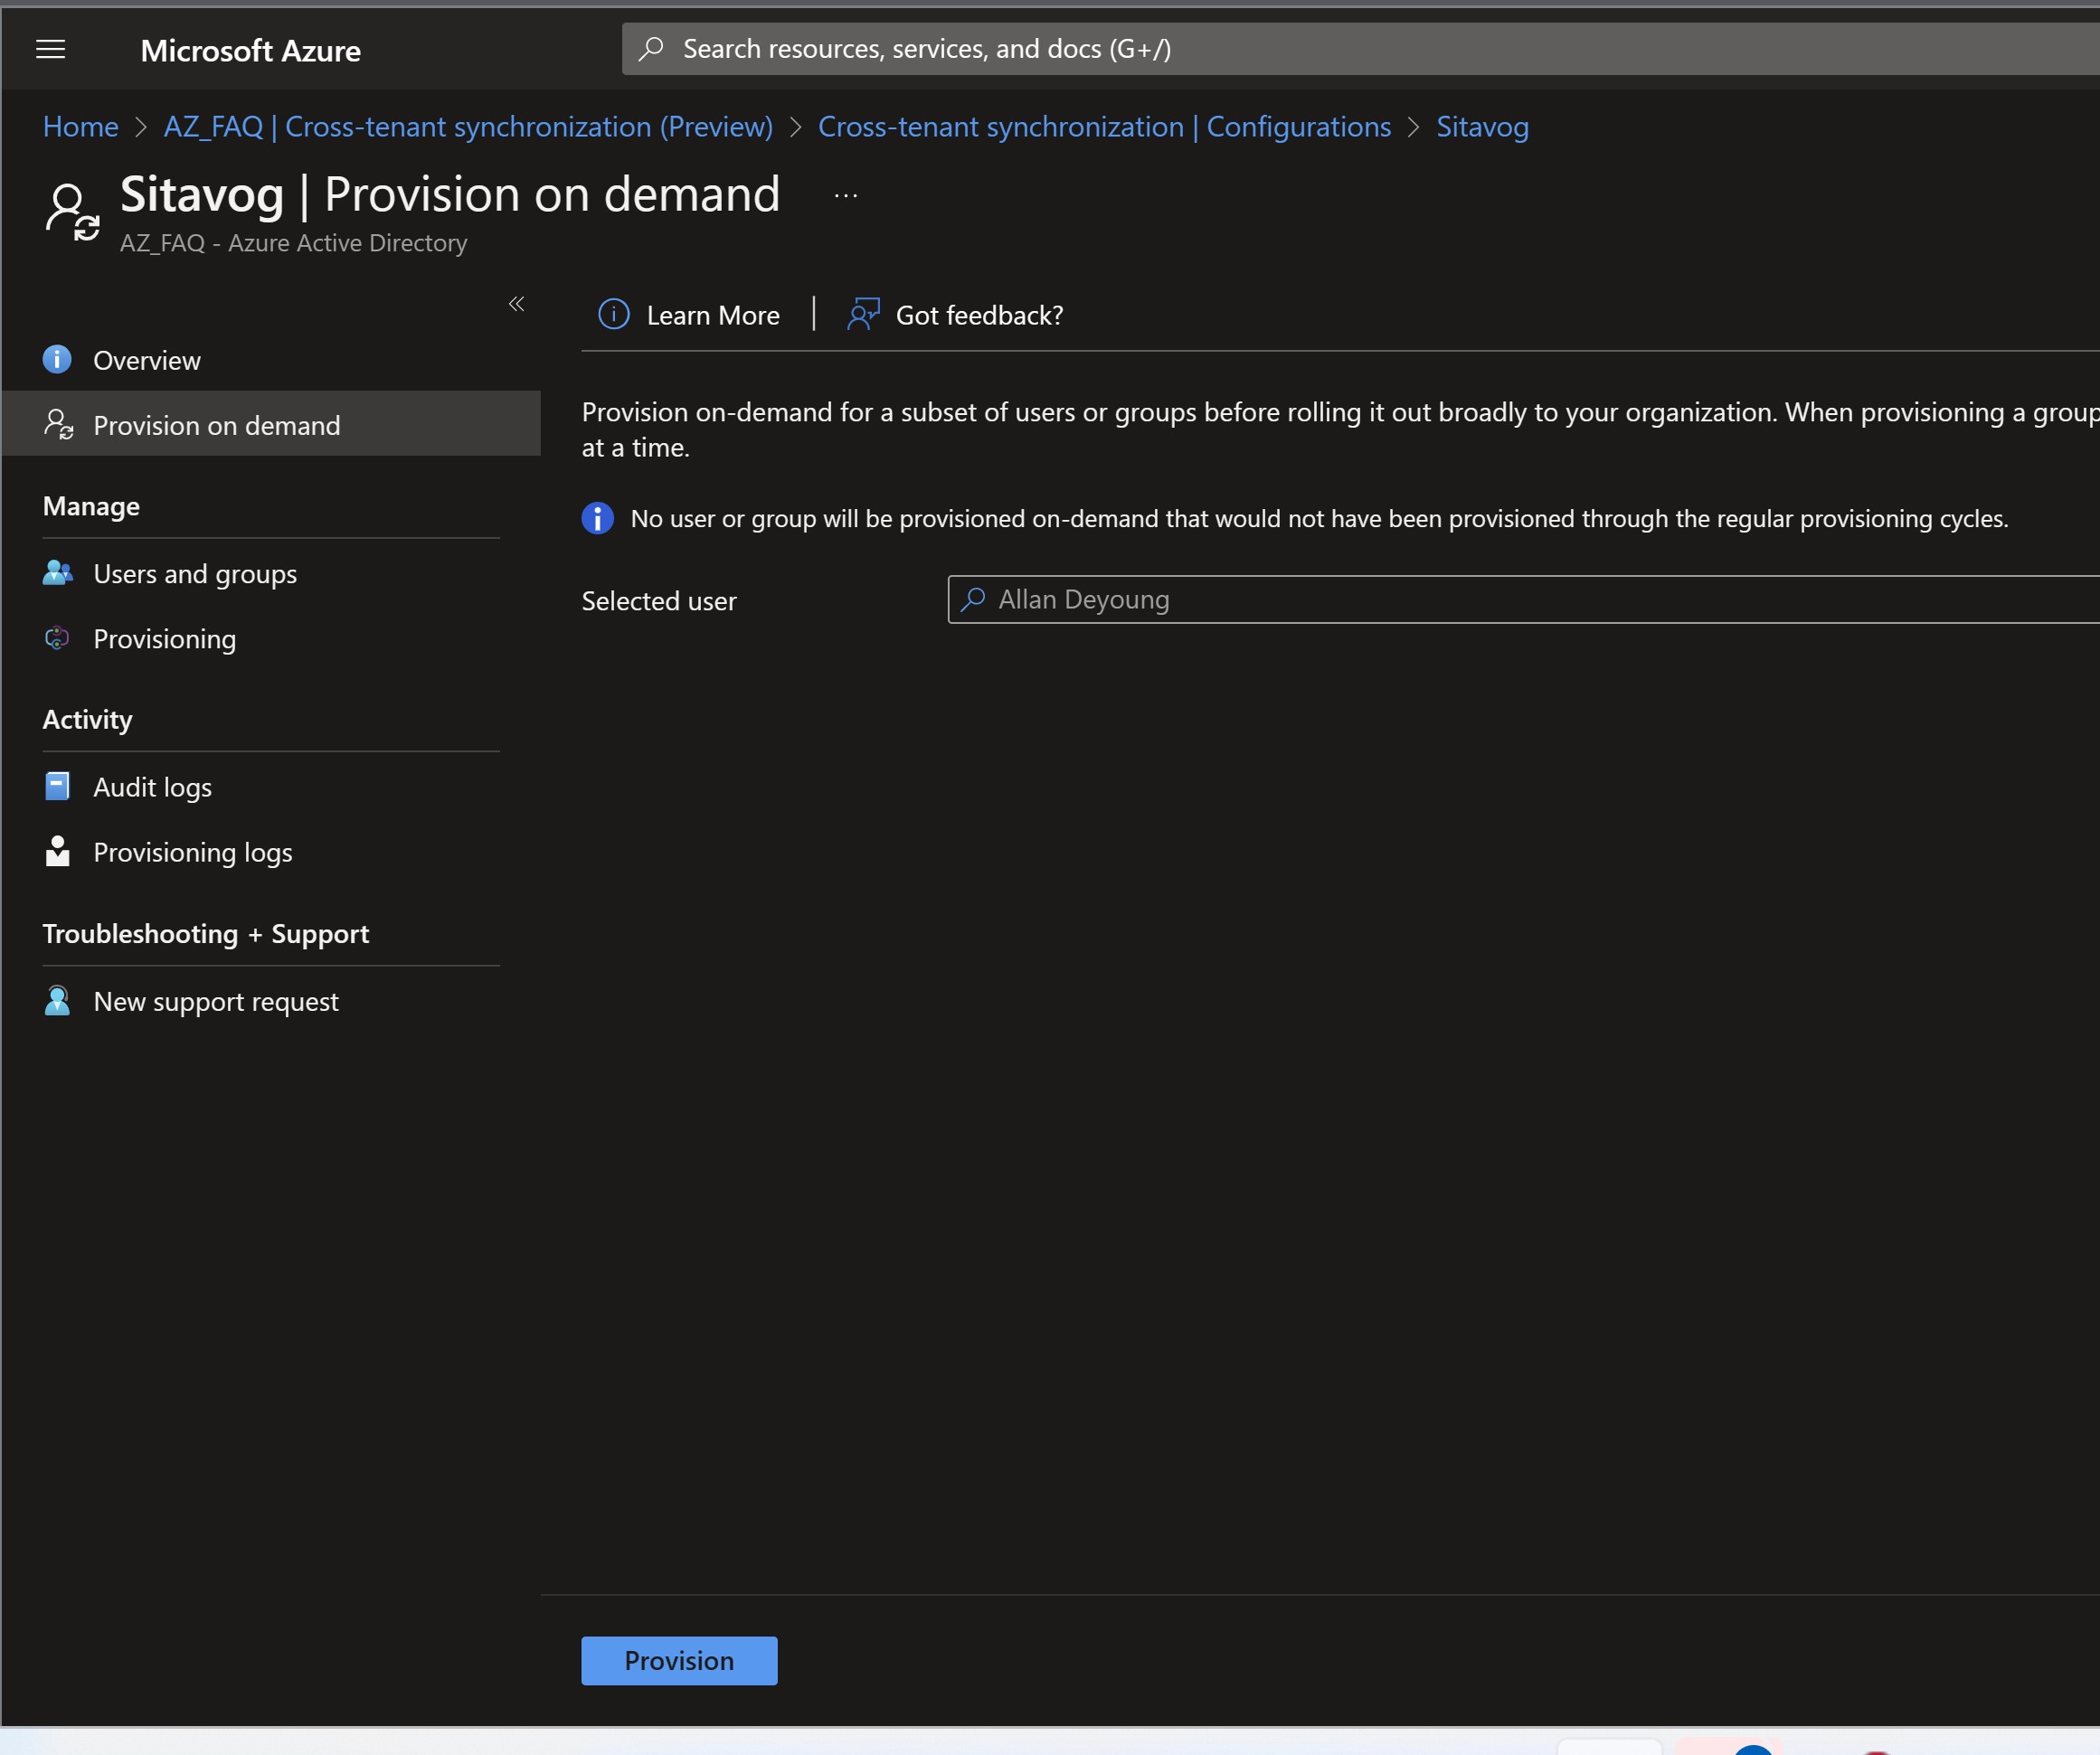Collapse the sidebar with double chevron
2100x1755 pixels.
(516, 304)
